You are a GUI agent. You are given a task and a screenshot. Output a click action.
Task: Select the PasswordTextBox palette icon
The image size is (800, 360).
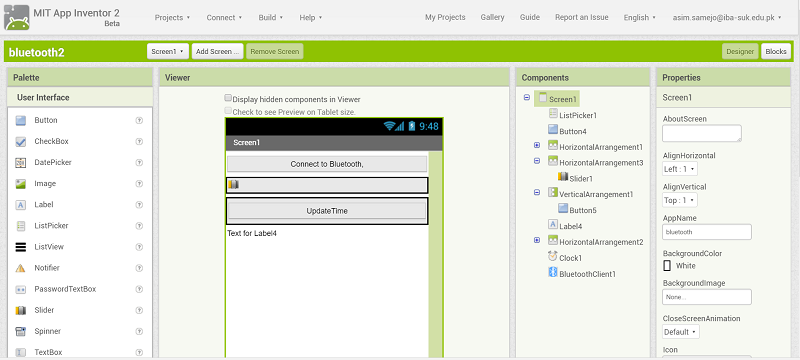20,289
